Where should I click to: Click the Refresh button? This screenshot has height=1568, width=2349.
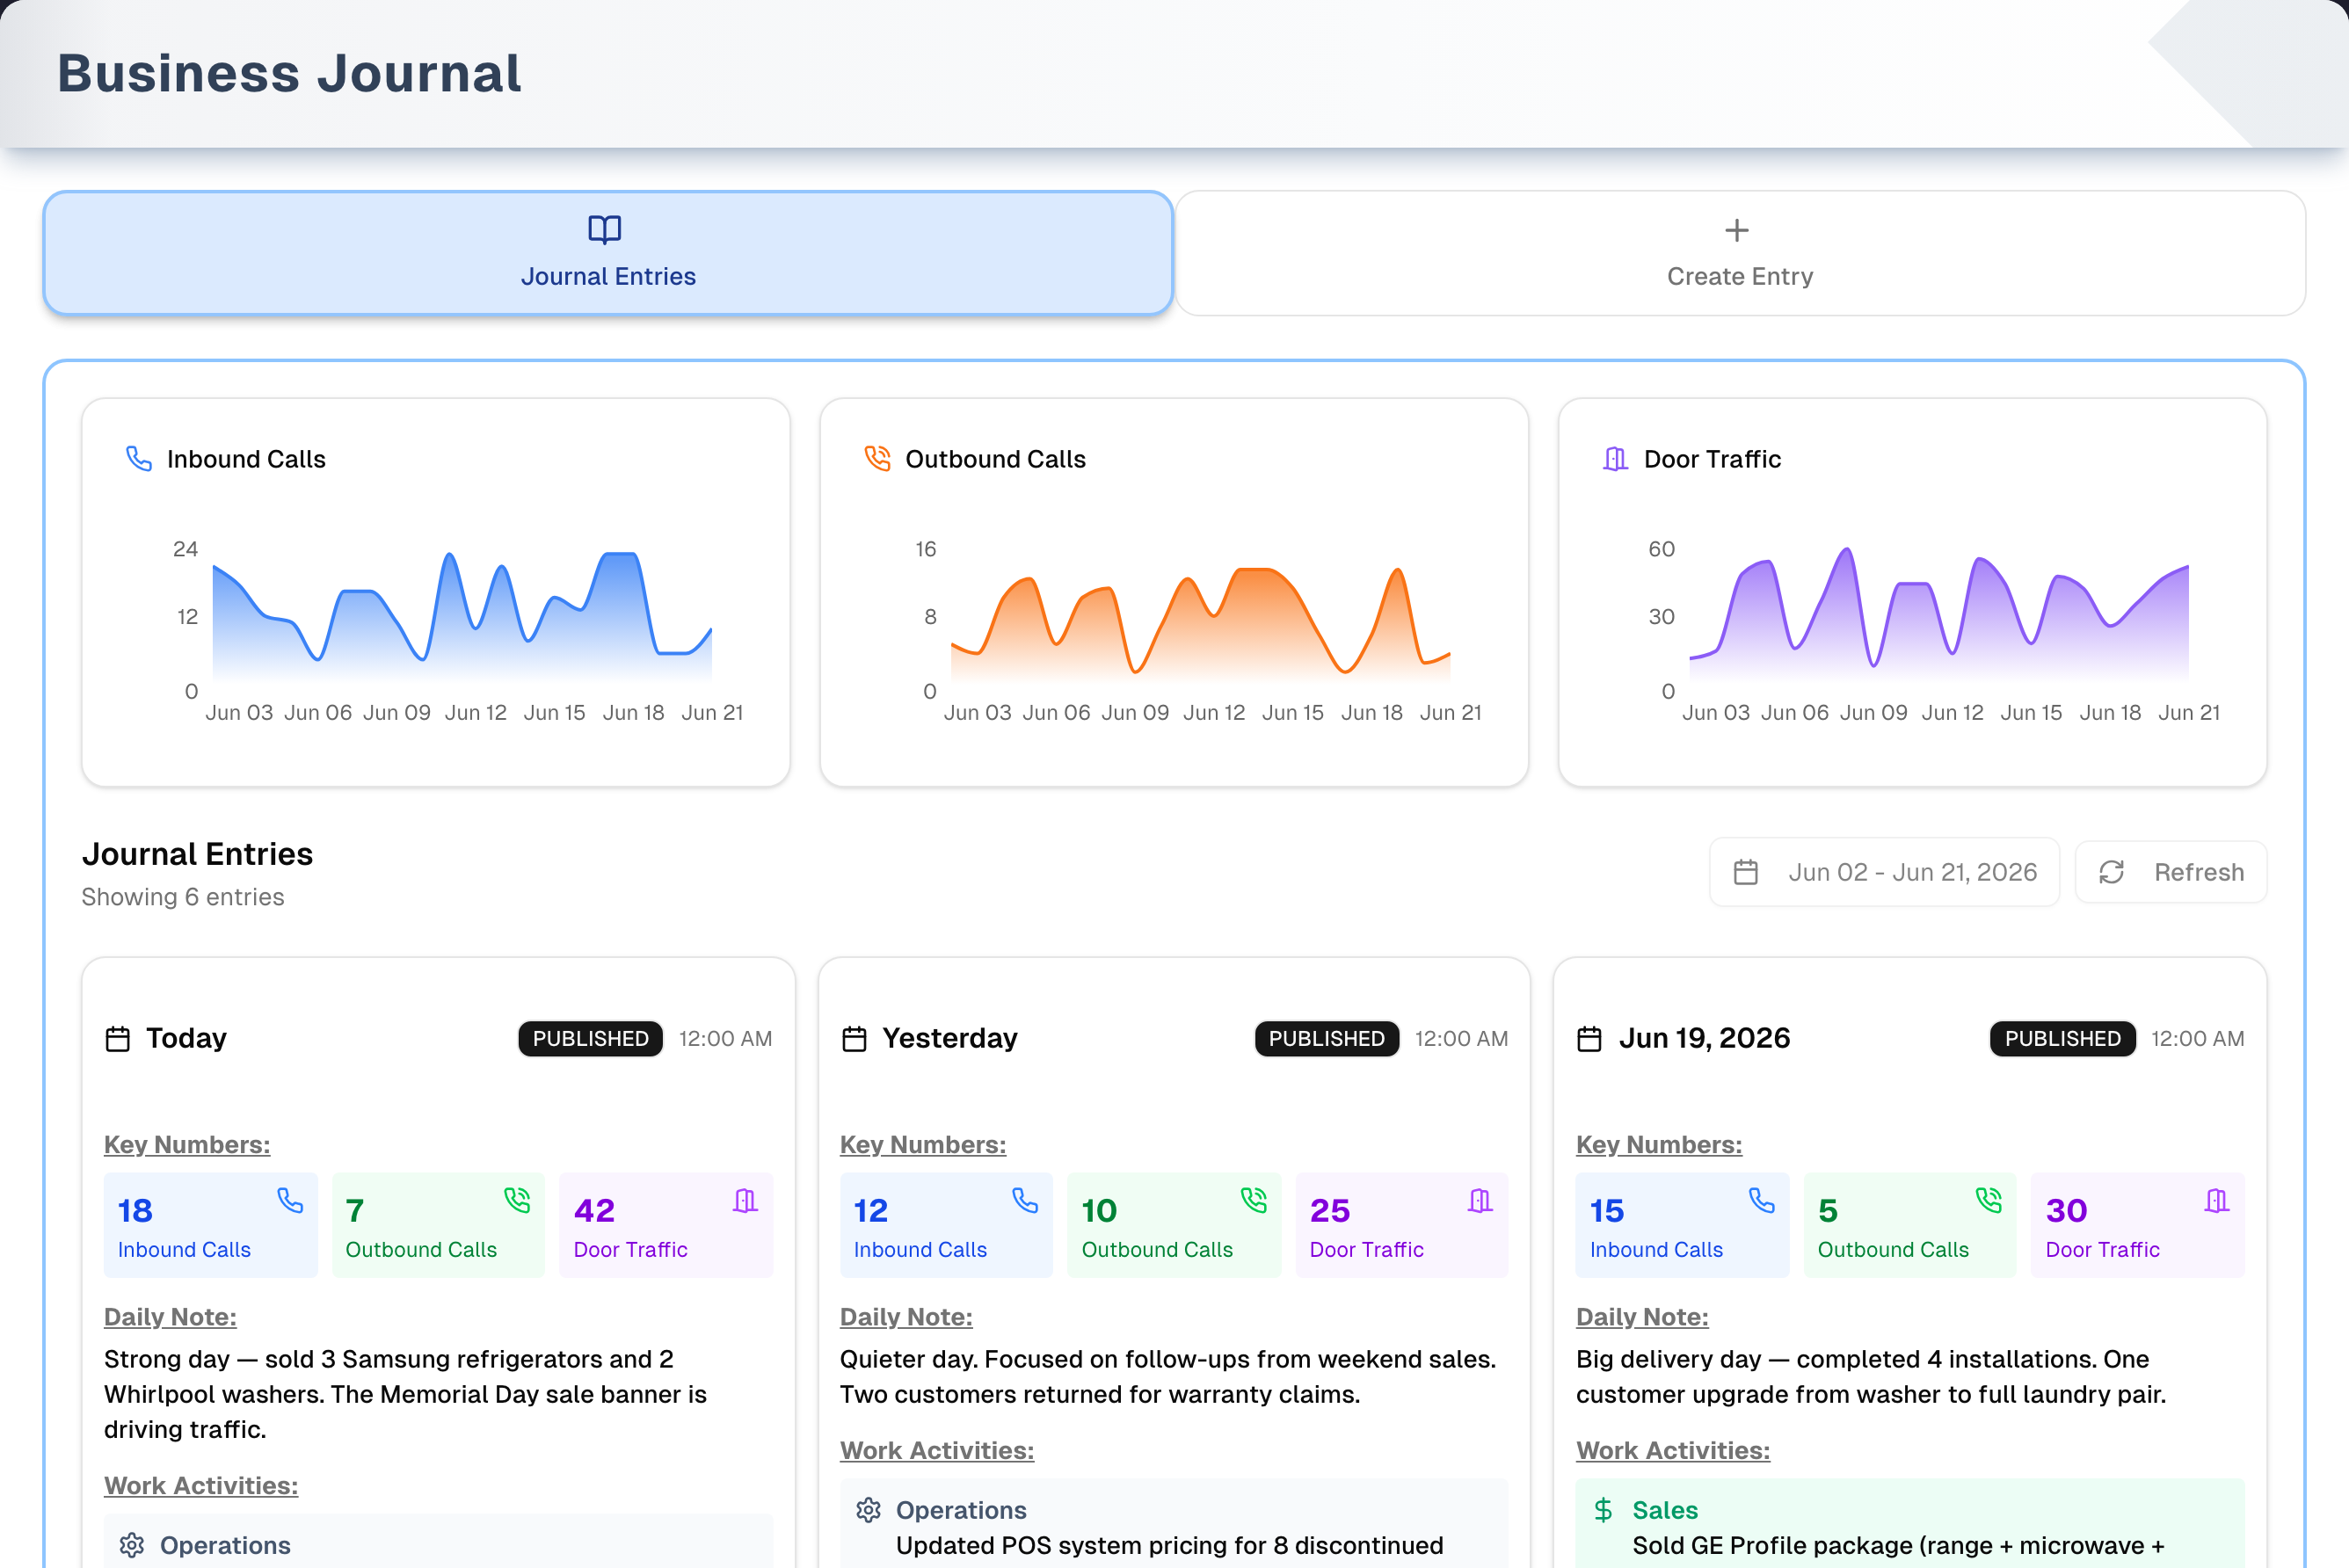point(2171,872)
